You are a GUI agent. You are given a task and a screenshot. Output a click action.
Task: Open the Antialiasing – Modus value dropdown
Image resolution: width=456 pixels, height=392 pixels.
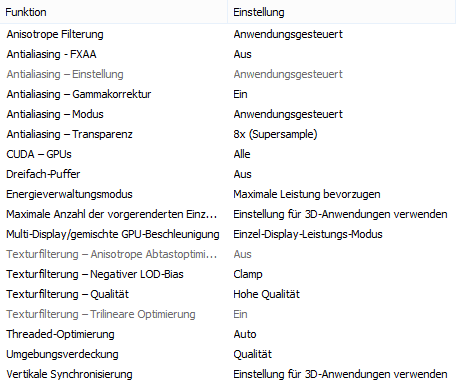(288, 114)
